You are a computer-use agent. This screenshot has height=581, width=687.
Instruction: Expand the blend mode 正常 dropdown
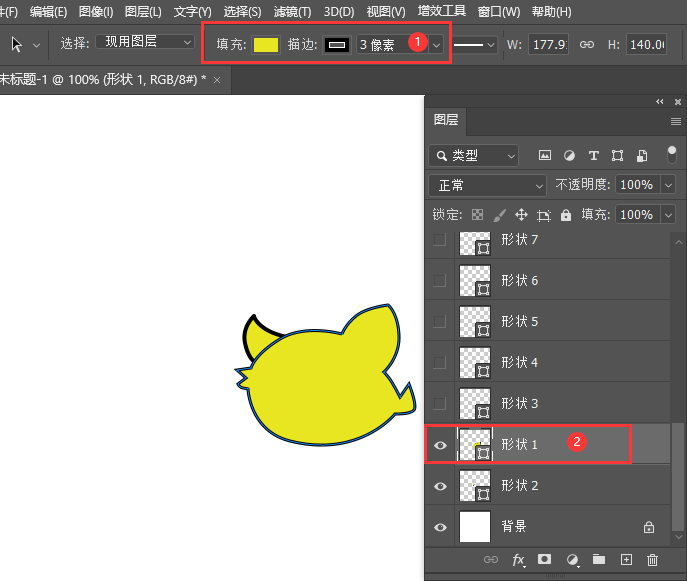(x=487, y=185)
